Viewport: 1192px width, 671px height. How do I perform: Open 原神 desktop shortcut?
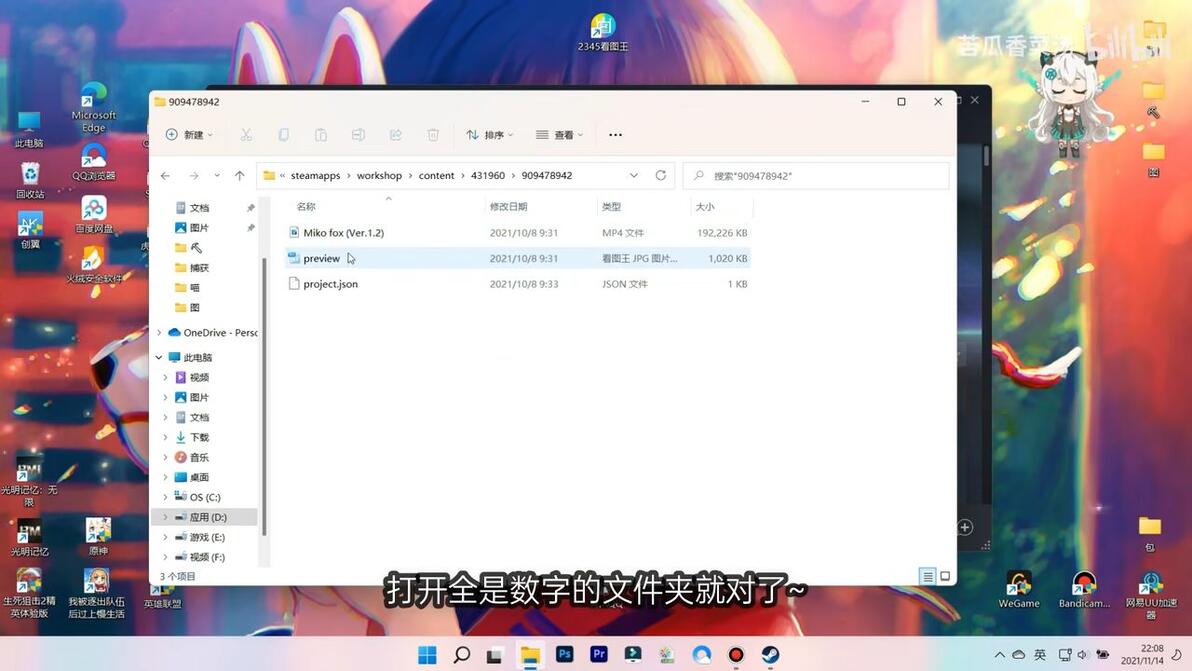tap(98, 536)
